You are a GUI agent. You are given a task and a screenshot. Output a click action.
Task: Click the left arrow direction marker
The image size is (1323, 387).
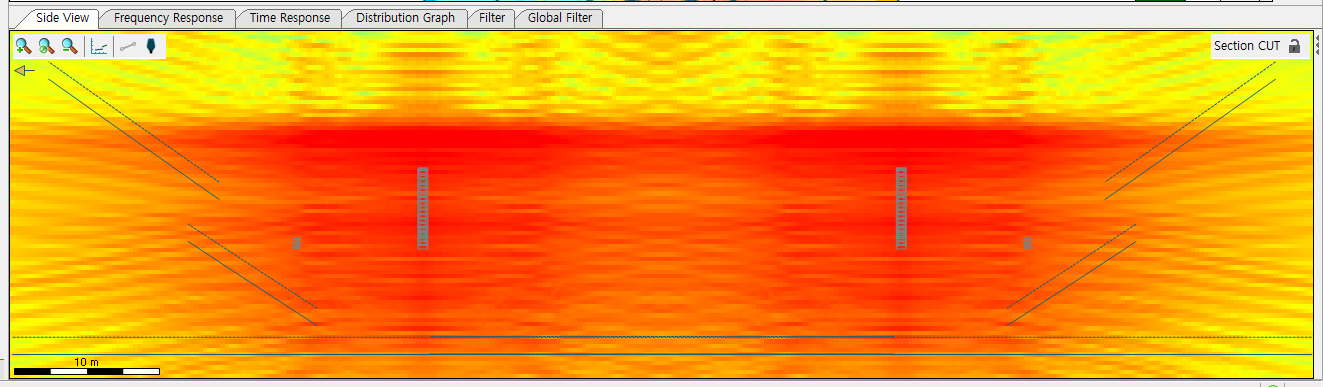(24, 71)
